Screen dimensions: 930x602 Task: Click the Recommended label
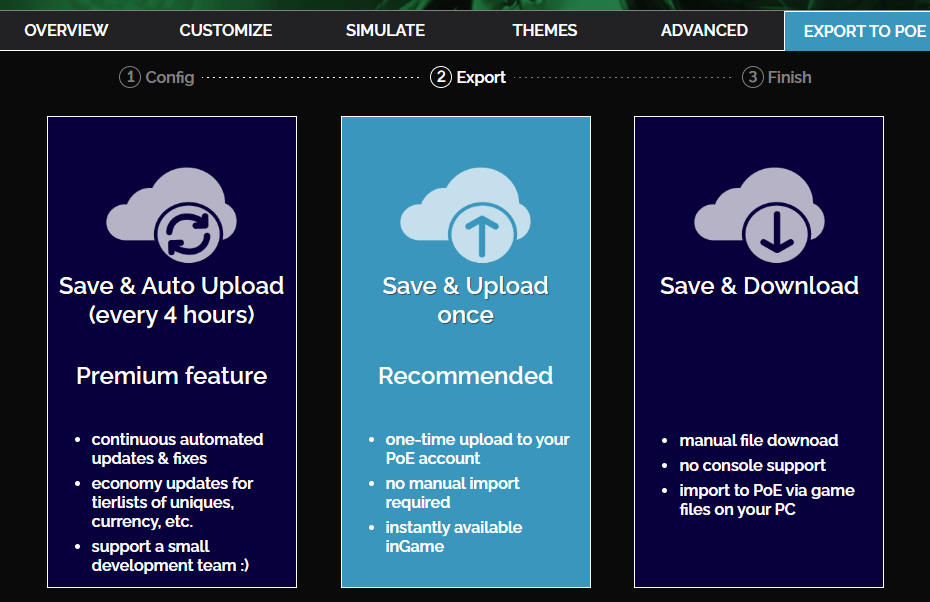[466, 375]
